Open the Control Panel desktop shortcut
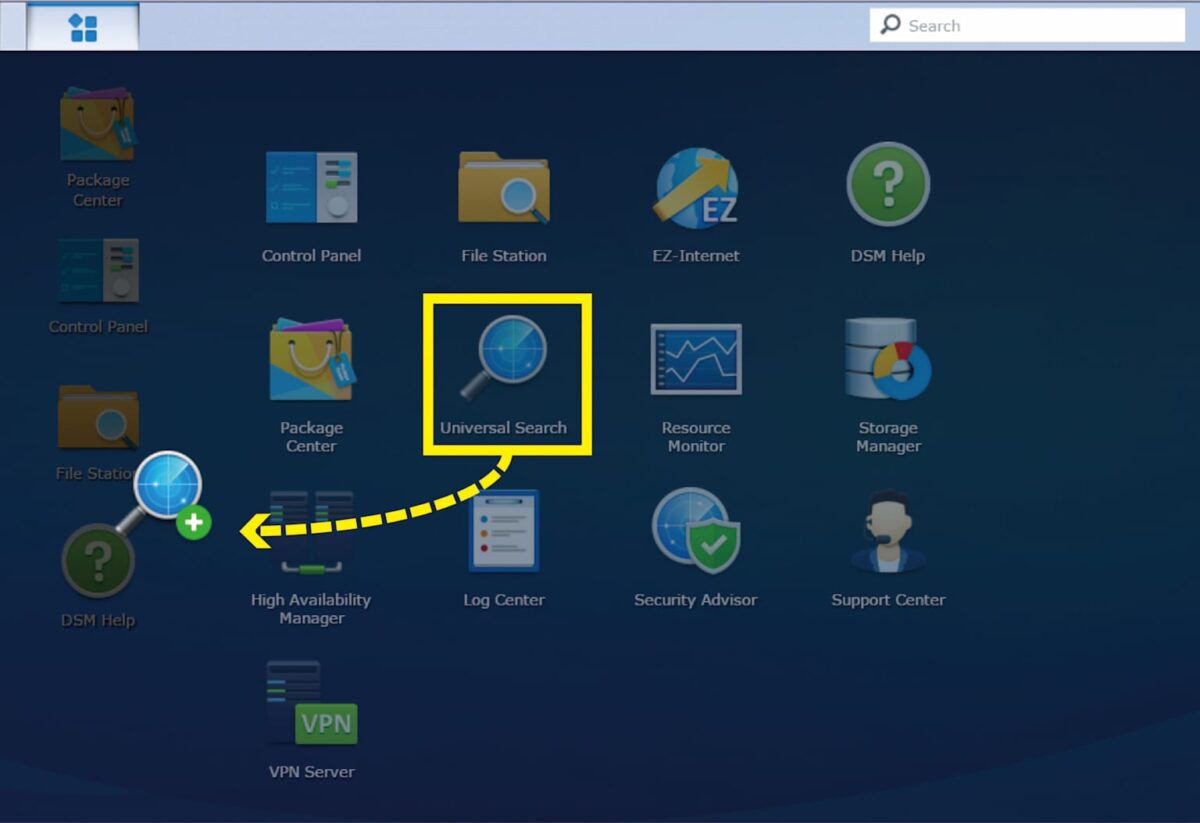This screenshot has height=823, width=1200. pos(98,286)
